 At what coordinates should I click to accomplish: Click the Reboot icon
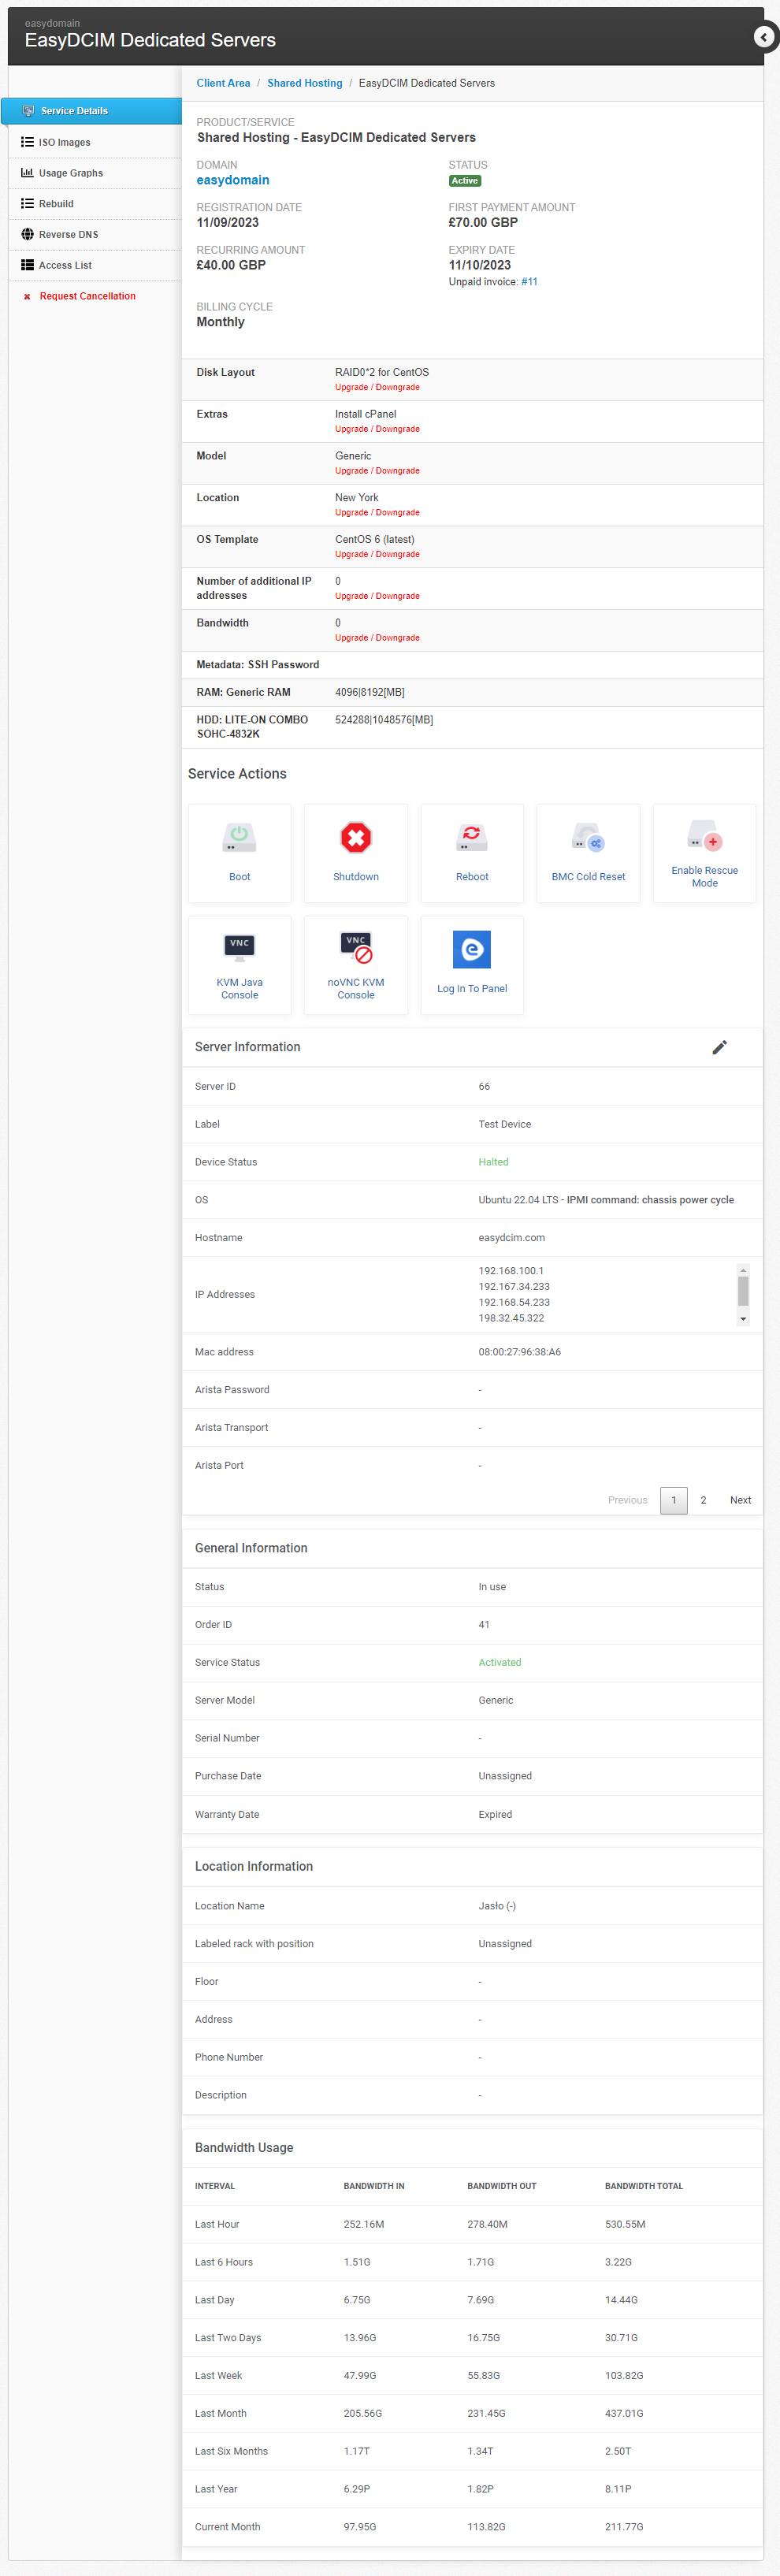coord(472,837)
